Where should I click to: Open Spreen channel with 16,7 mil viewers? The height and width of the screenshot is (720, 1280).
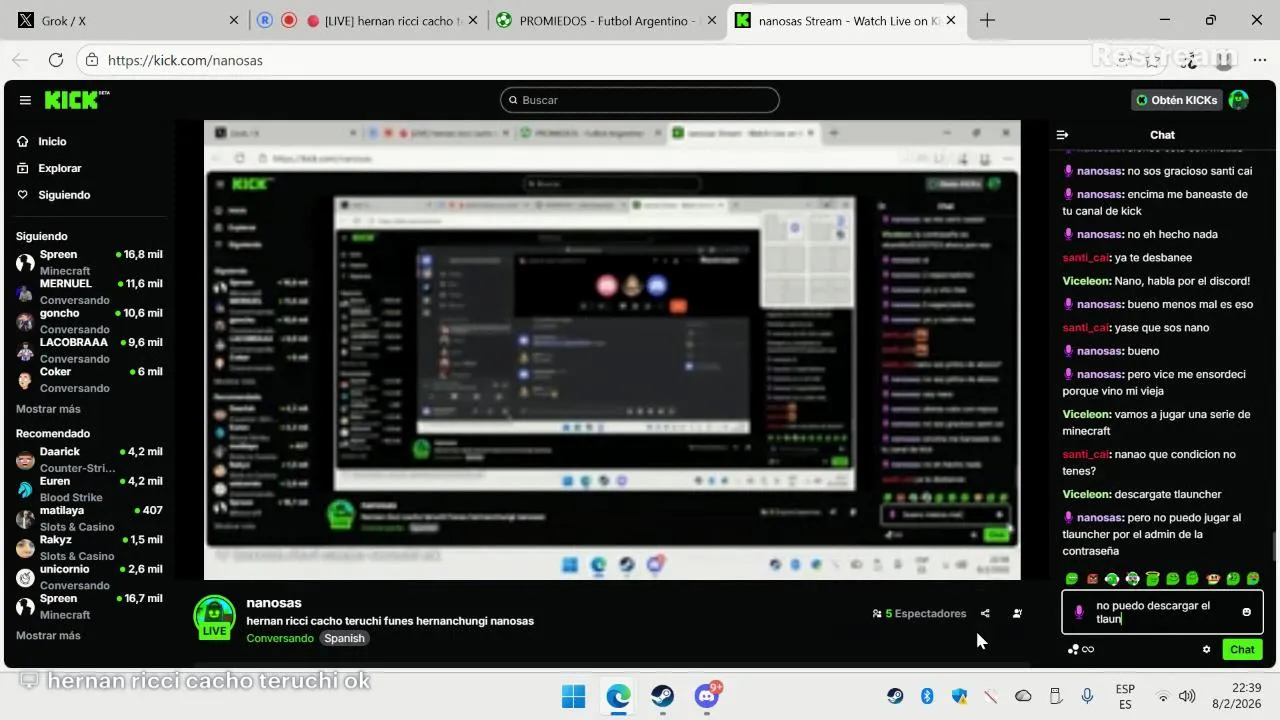coord(89,606)
